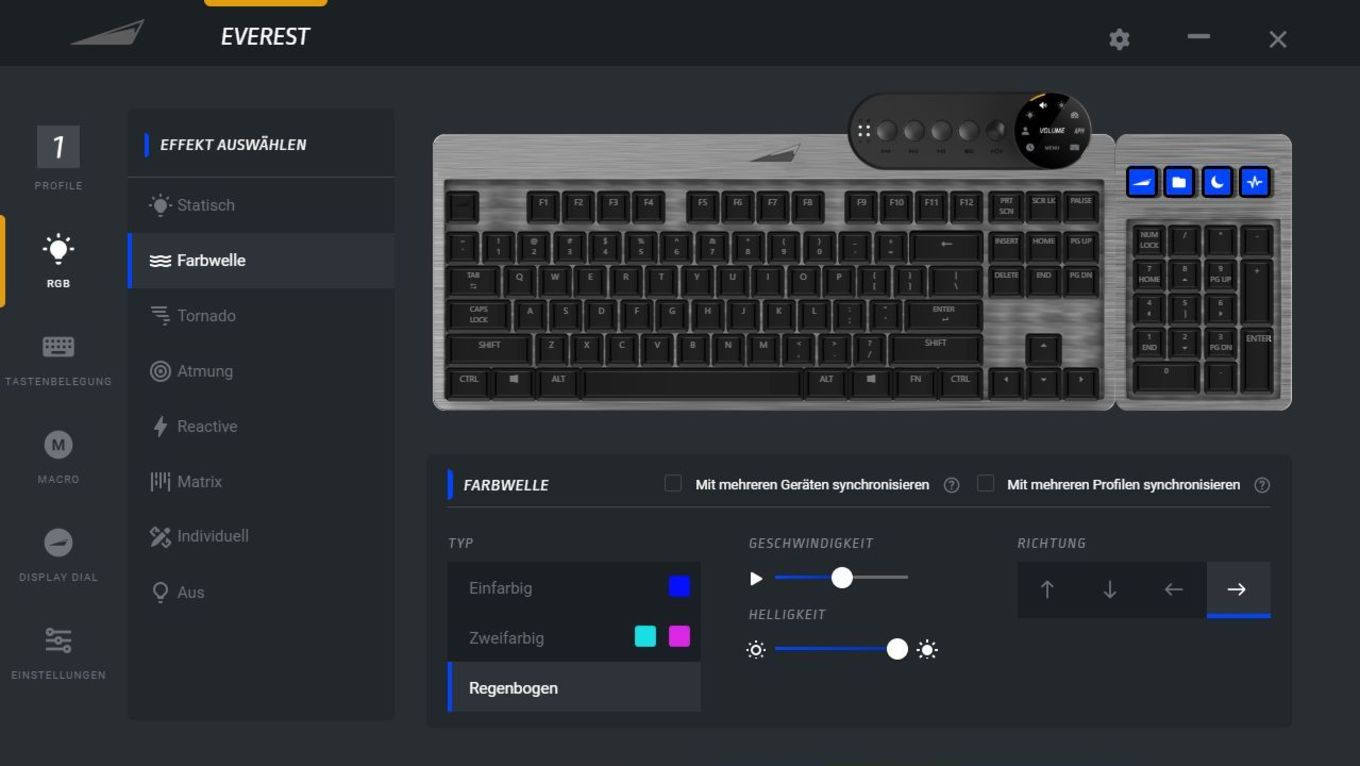This screenshot has height=766, width=1360.
Task: Click the folder media dock key
Action: (1179, 182)
